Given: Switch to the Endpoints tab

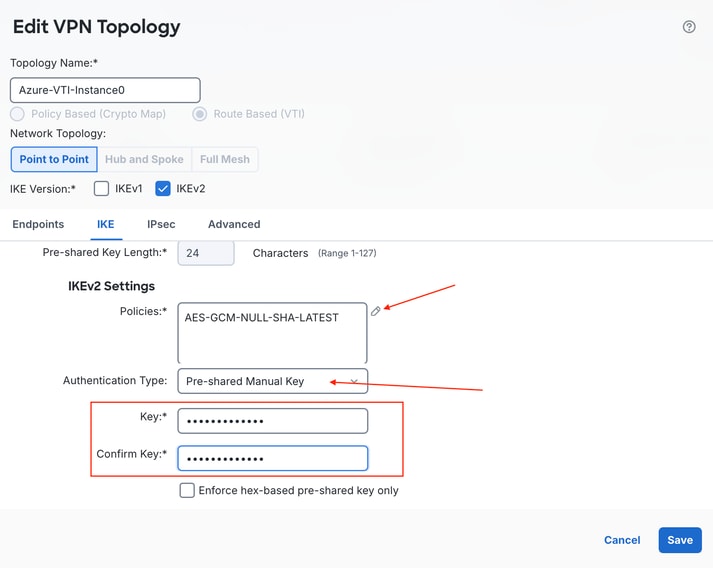Looking at the screenshot, I should (x=38, y=224).
